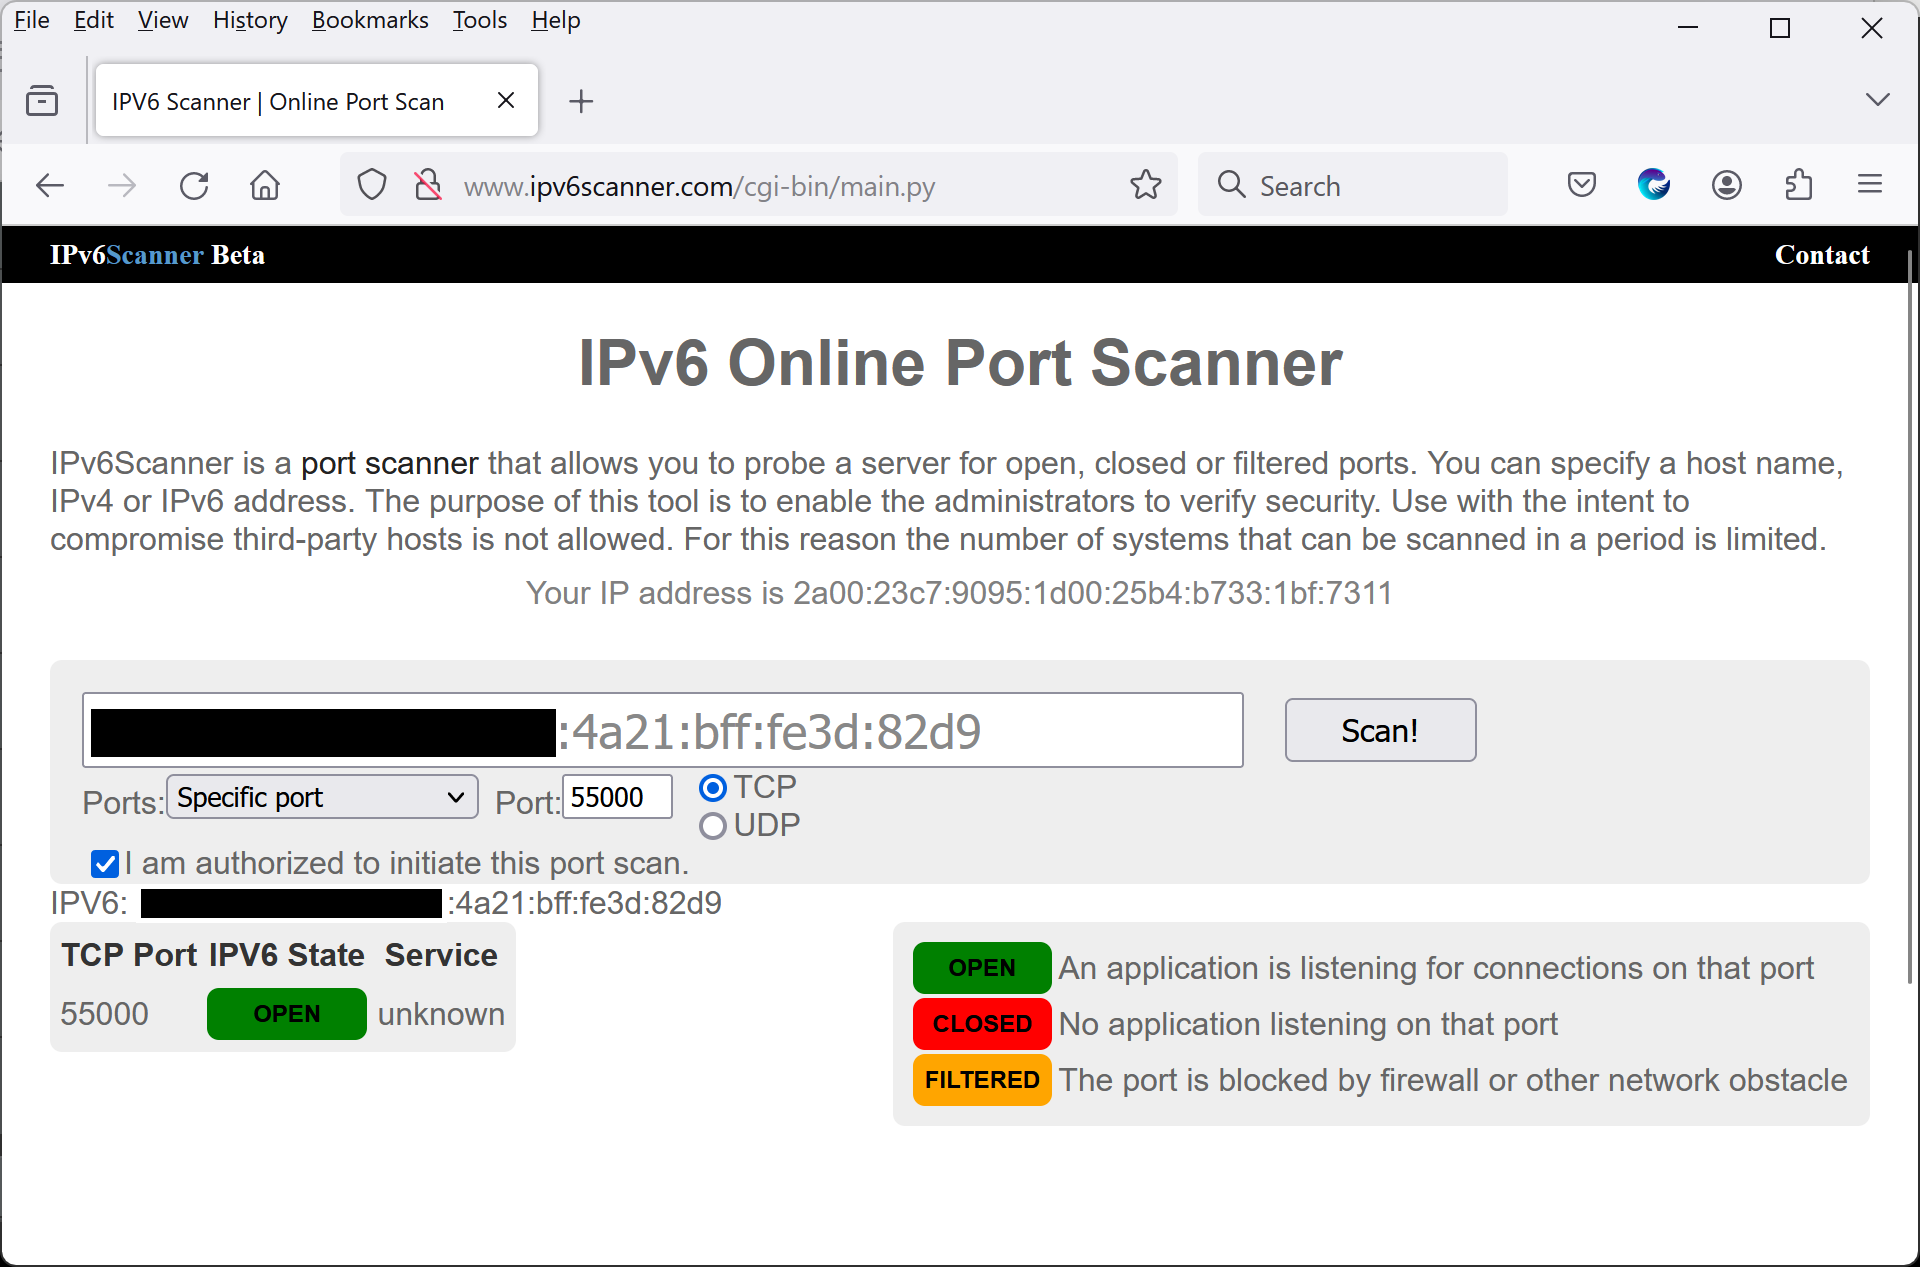Image resolution: width=1920 pixels, height=1267 pixels.
Task: Open the recent browsing tabs icon
Action: 42,101
